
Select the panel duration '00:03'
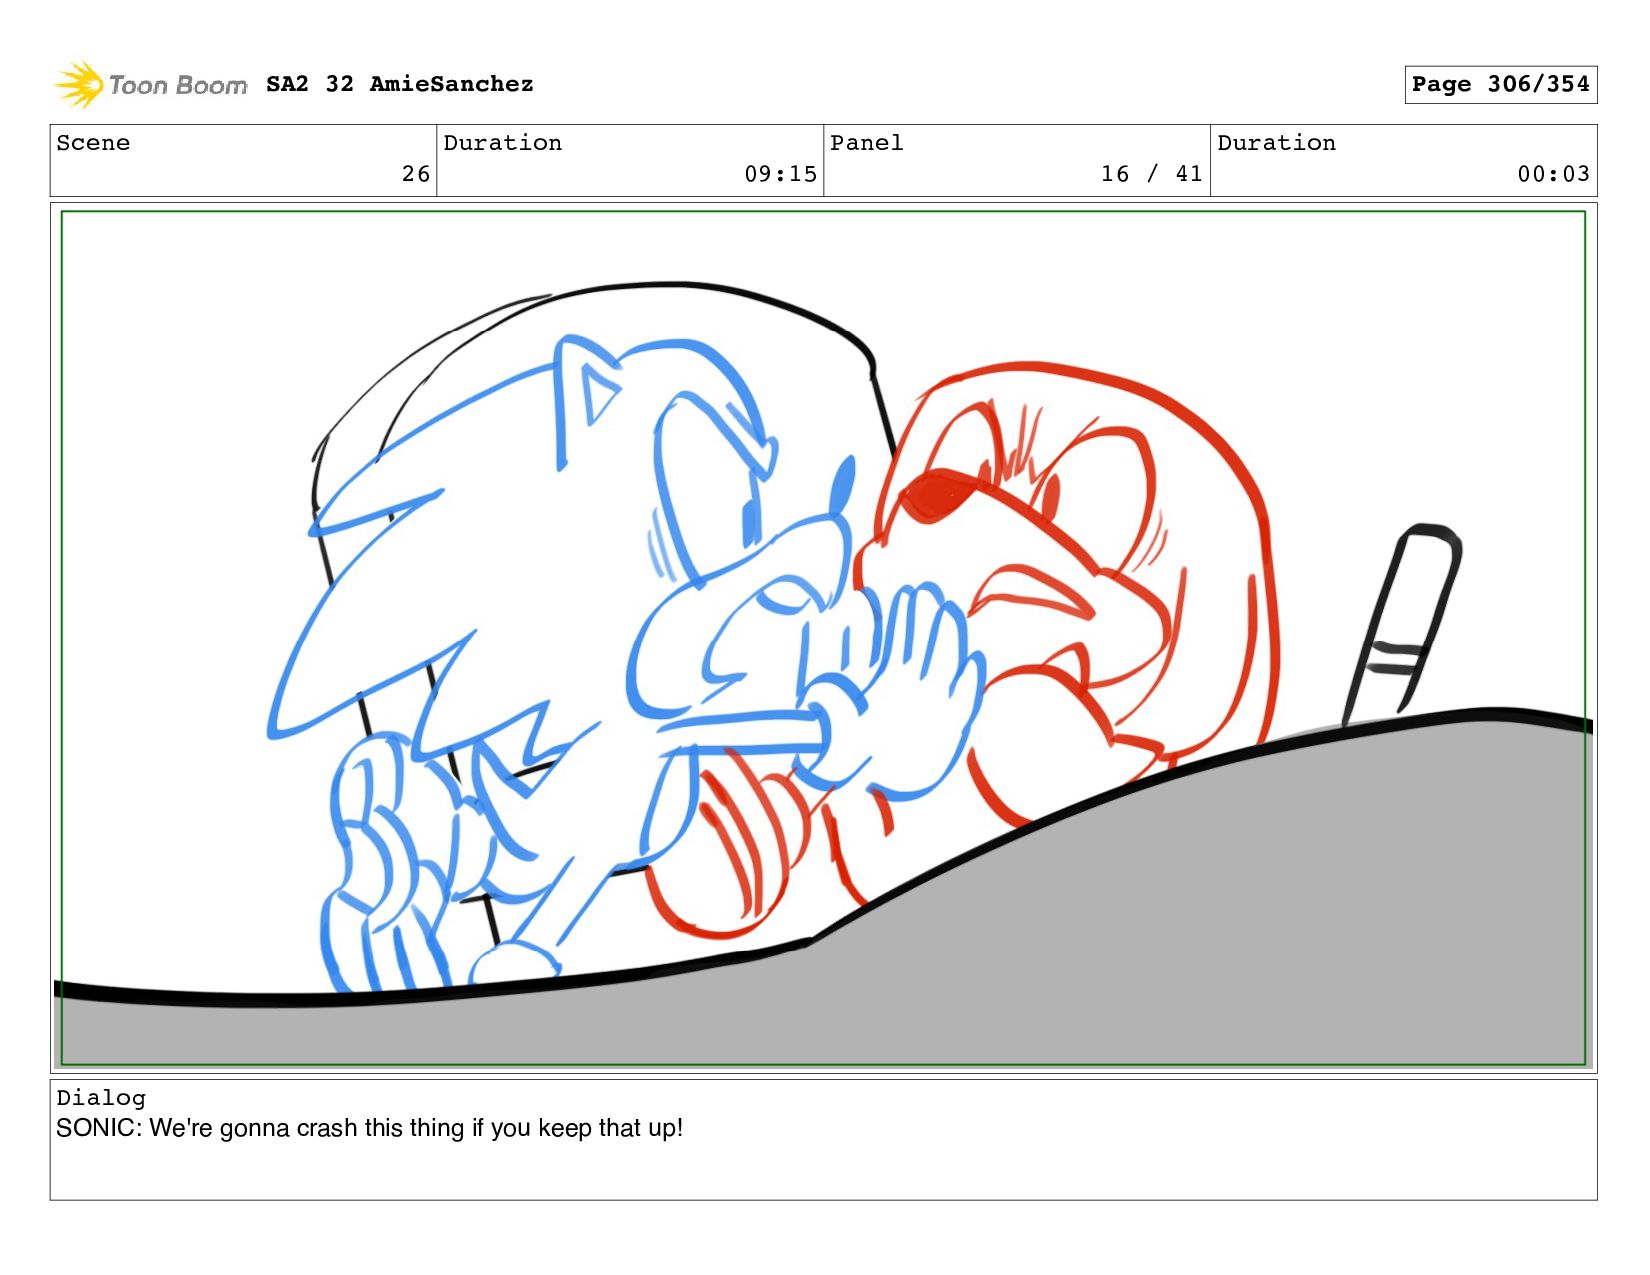(x=1553, y=174)
